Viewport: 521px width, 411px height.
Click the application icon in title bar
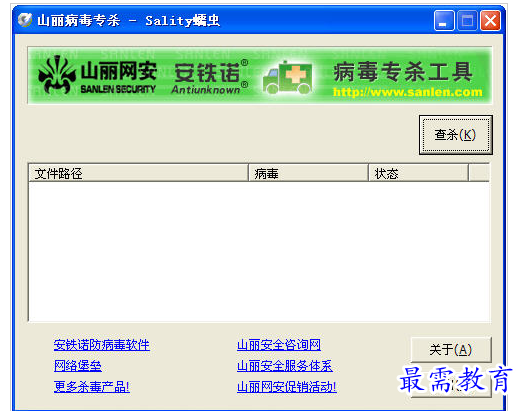[25, 20]
